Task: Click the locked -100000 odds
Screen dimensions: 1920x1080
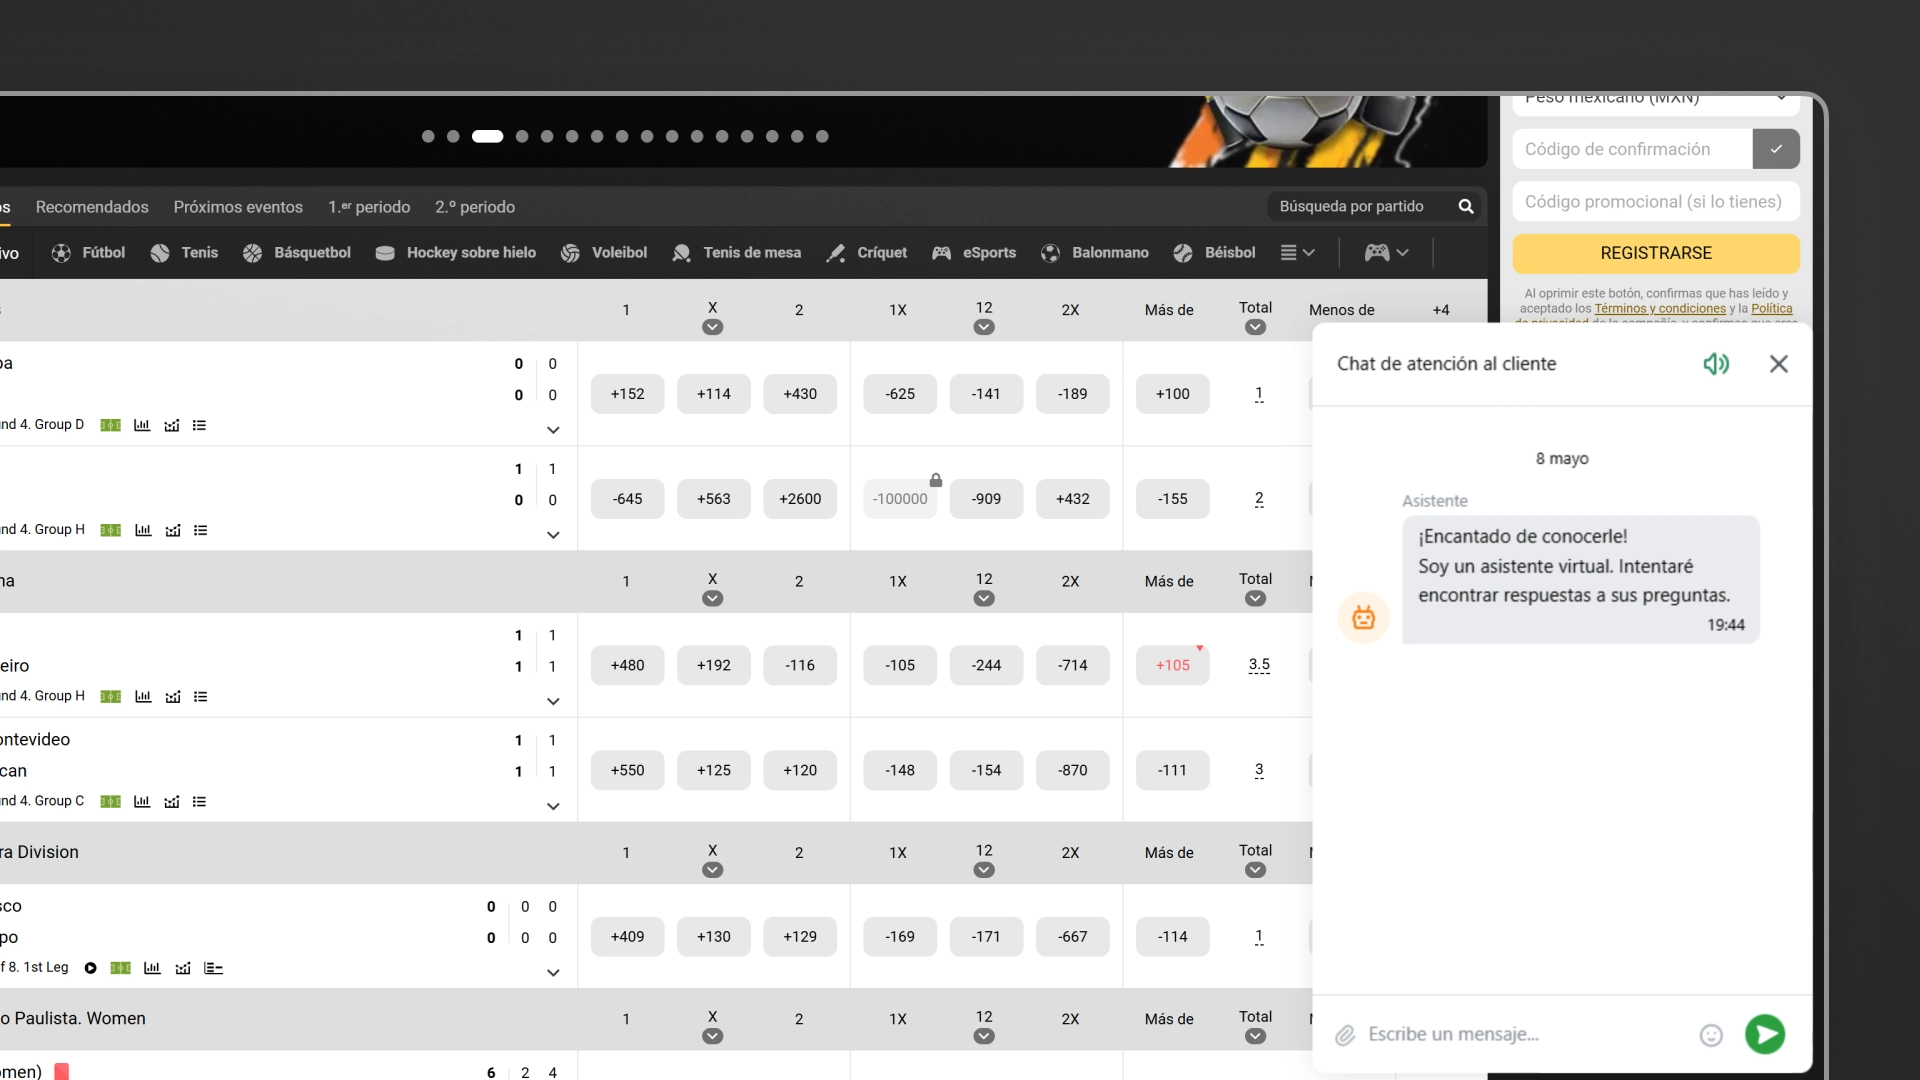Action: [x=900, y=499]
